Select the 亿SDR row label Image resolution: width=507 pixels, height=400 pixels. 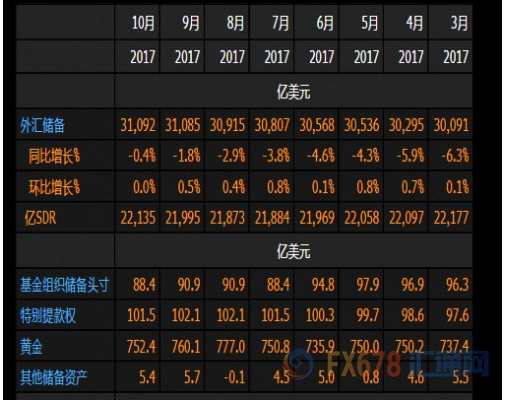click(40, 218)
